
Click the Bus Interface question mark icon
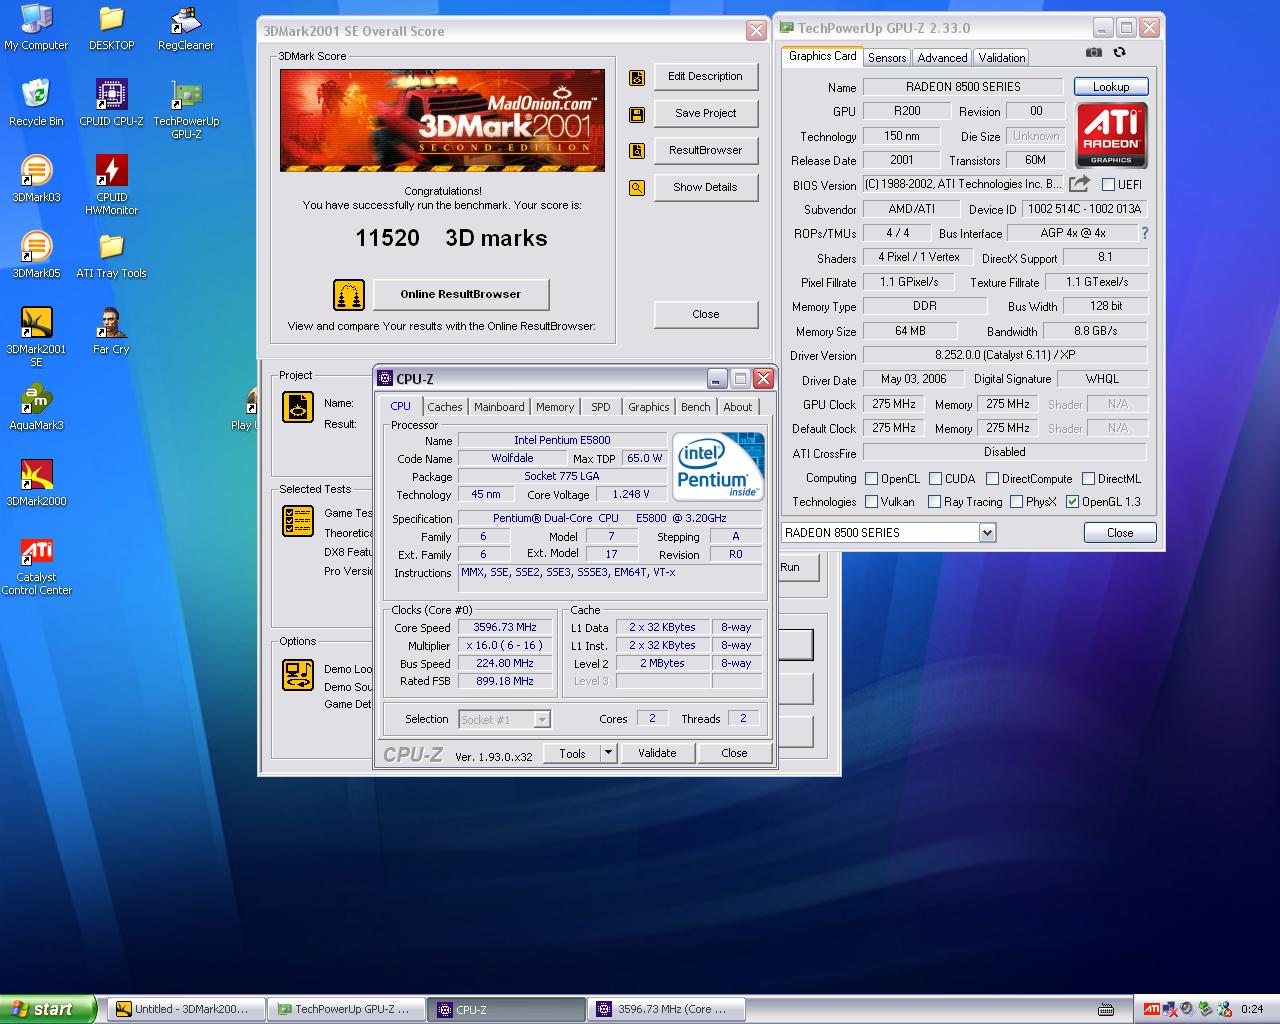click(1144, 233)
